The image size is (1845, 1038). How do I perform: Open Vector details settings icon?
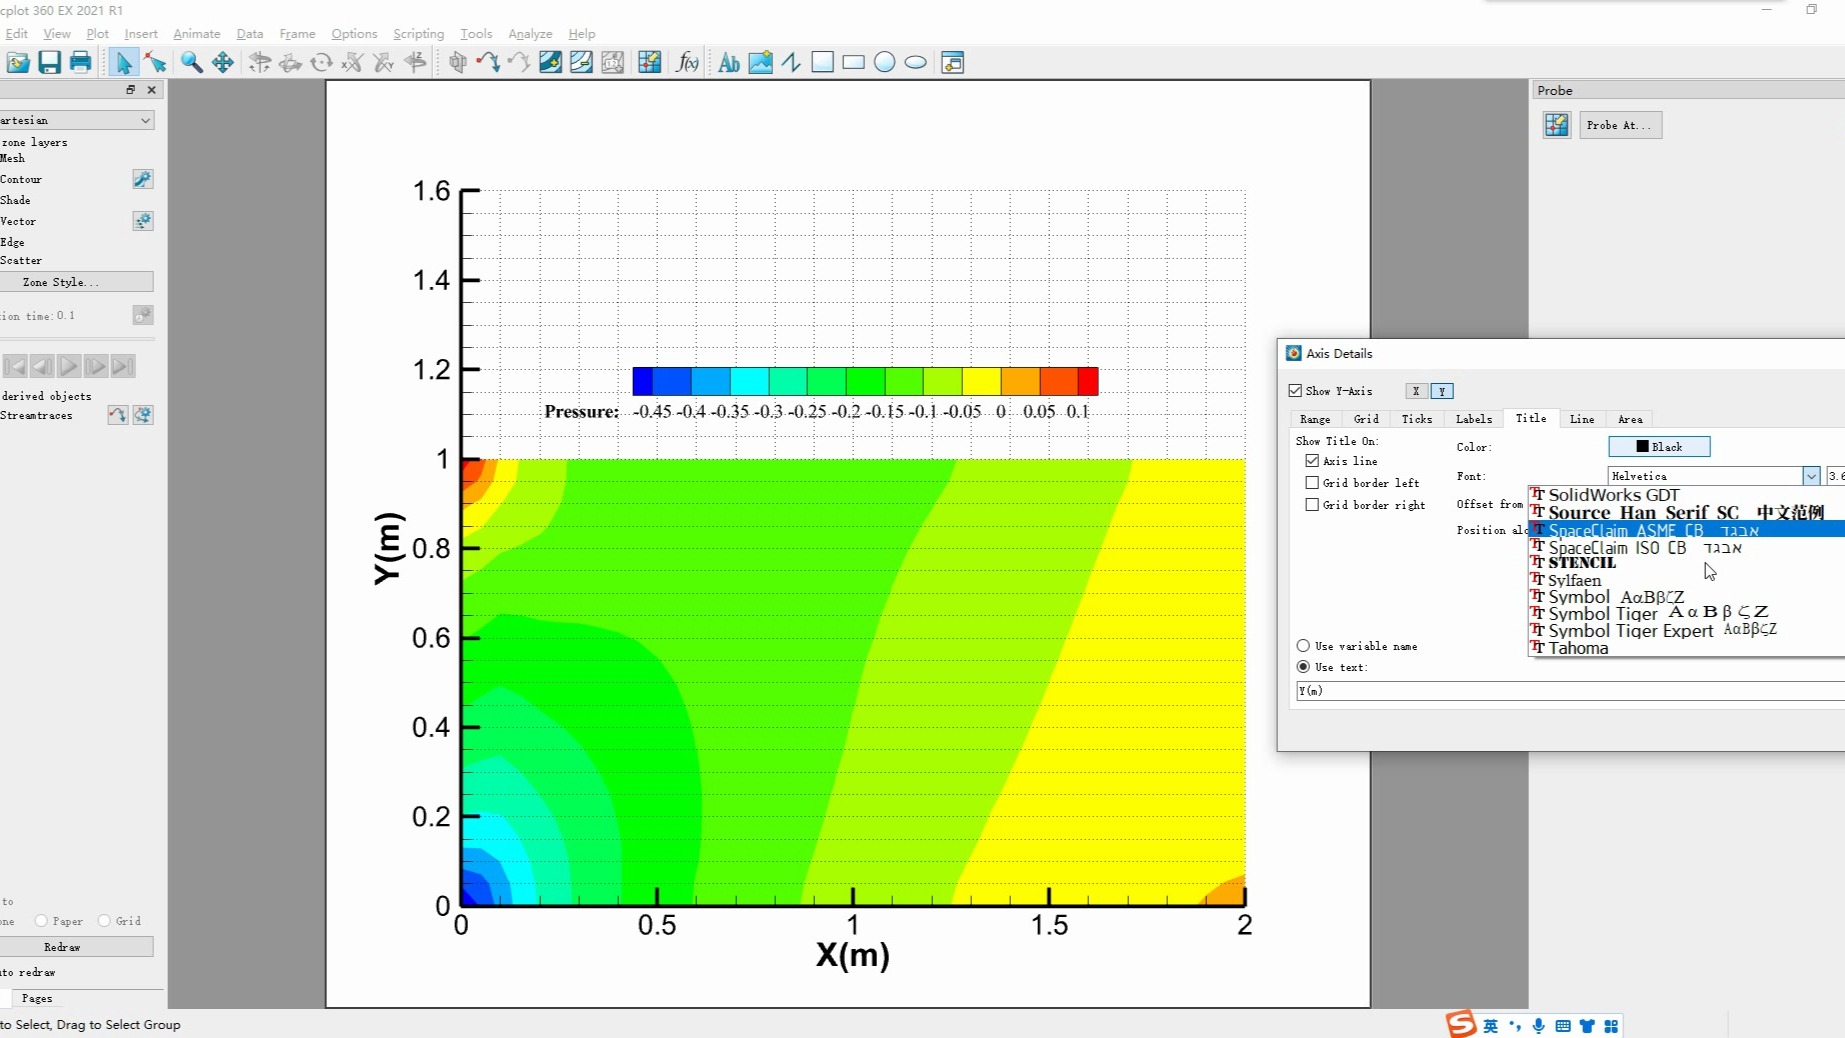(x=143, y=221)
